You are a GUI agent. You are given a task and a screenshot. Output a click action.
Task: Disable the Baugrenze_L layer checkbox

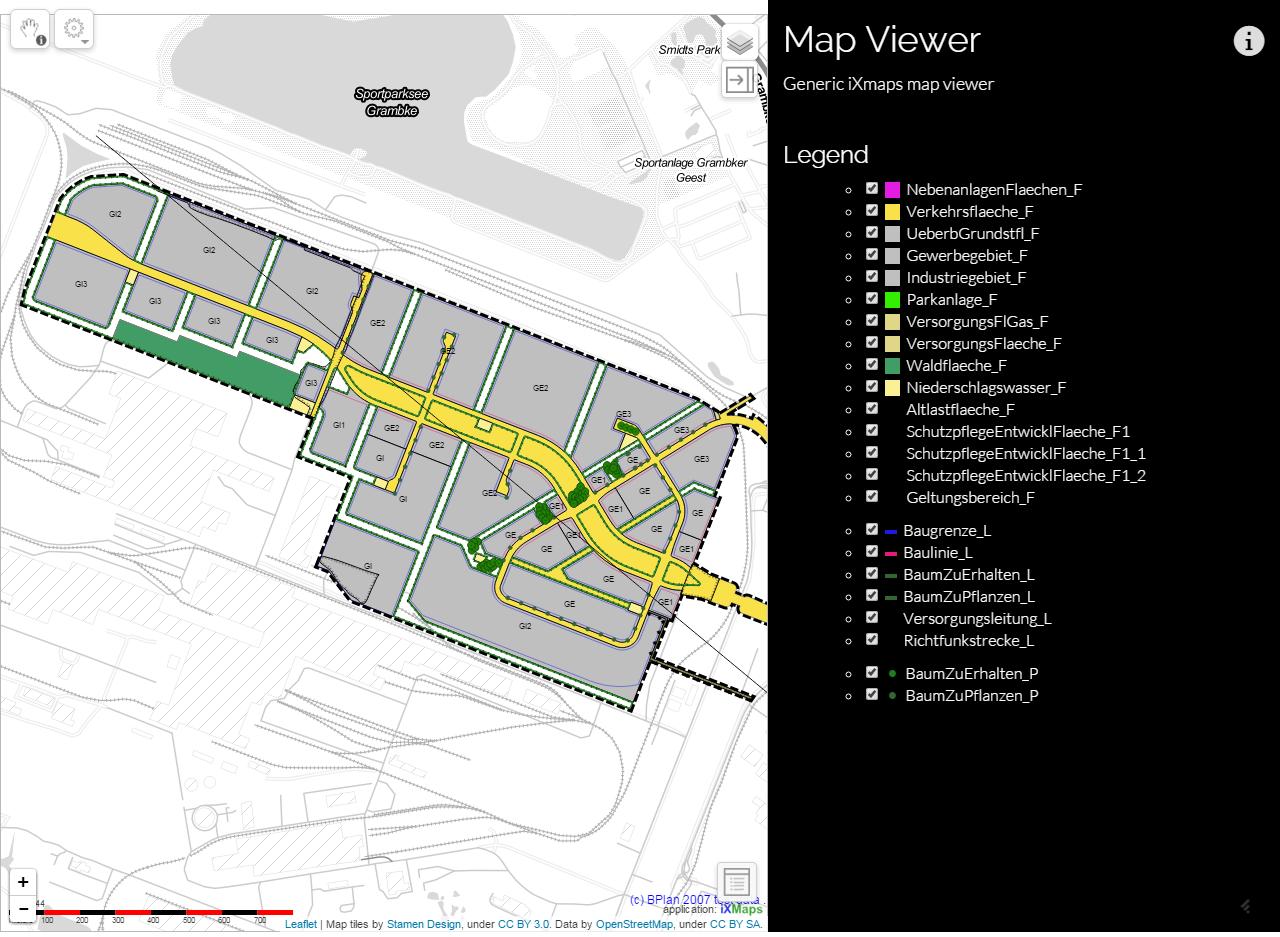[x=872, y=530]
